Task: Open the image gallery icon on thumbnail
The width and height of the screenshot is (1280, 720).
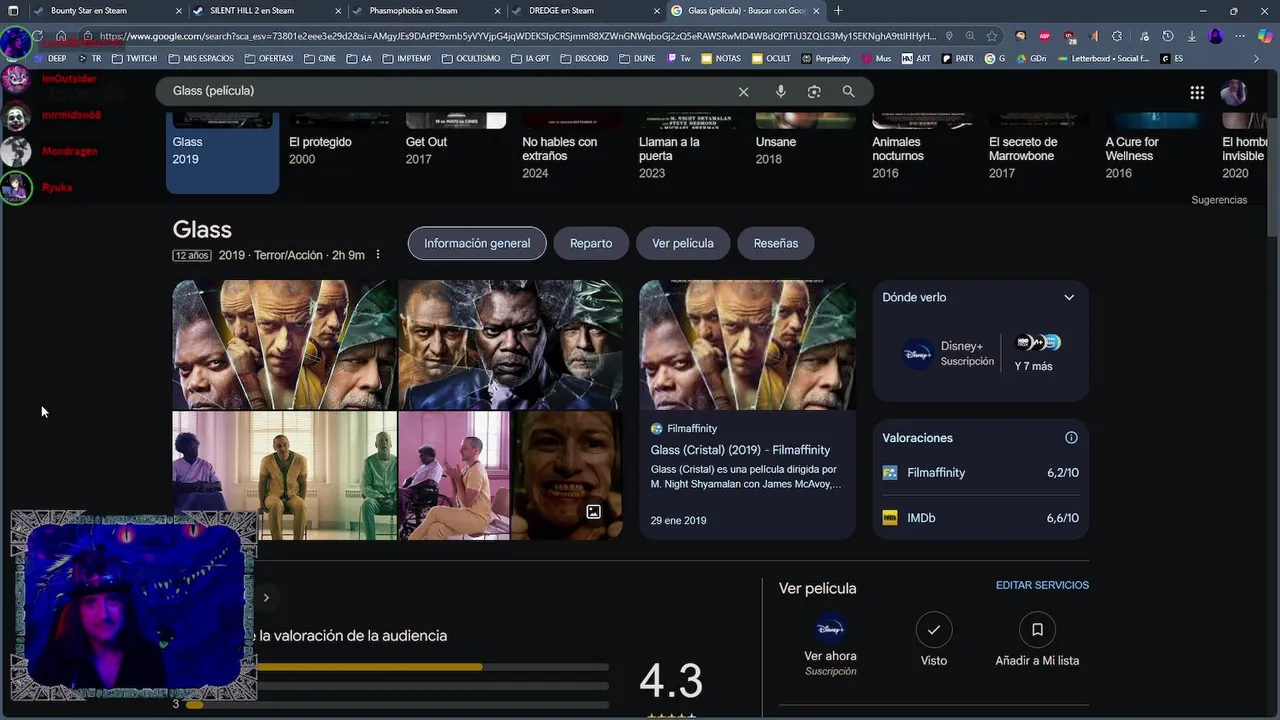Action: pyautogui.click(x=593, y=512)
